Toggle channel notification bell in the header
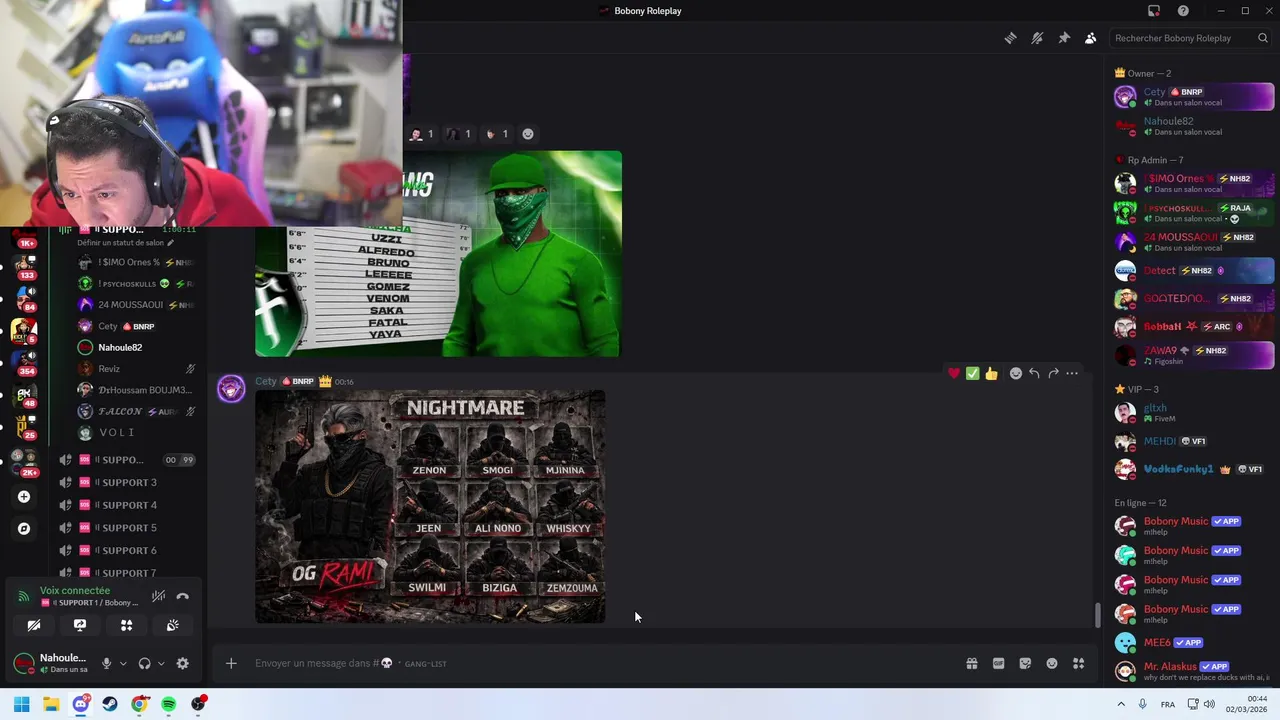This screenshot has height=720, width=1280. coord(1037,38)
